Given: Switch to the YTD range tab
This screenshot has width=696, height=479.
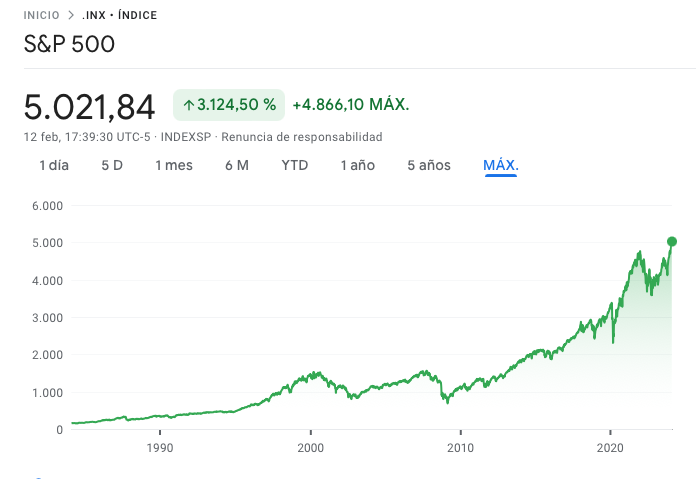Looking at the screenshot, I should pos(295,165).
